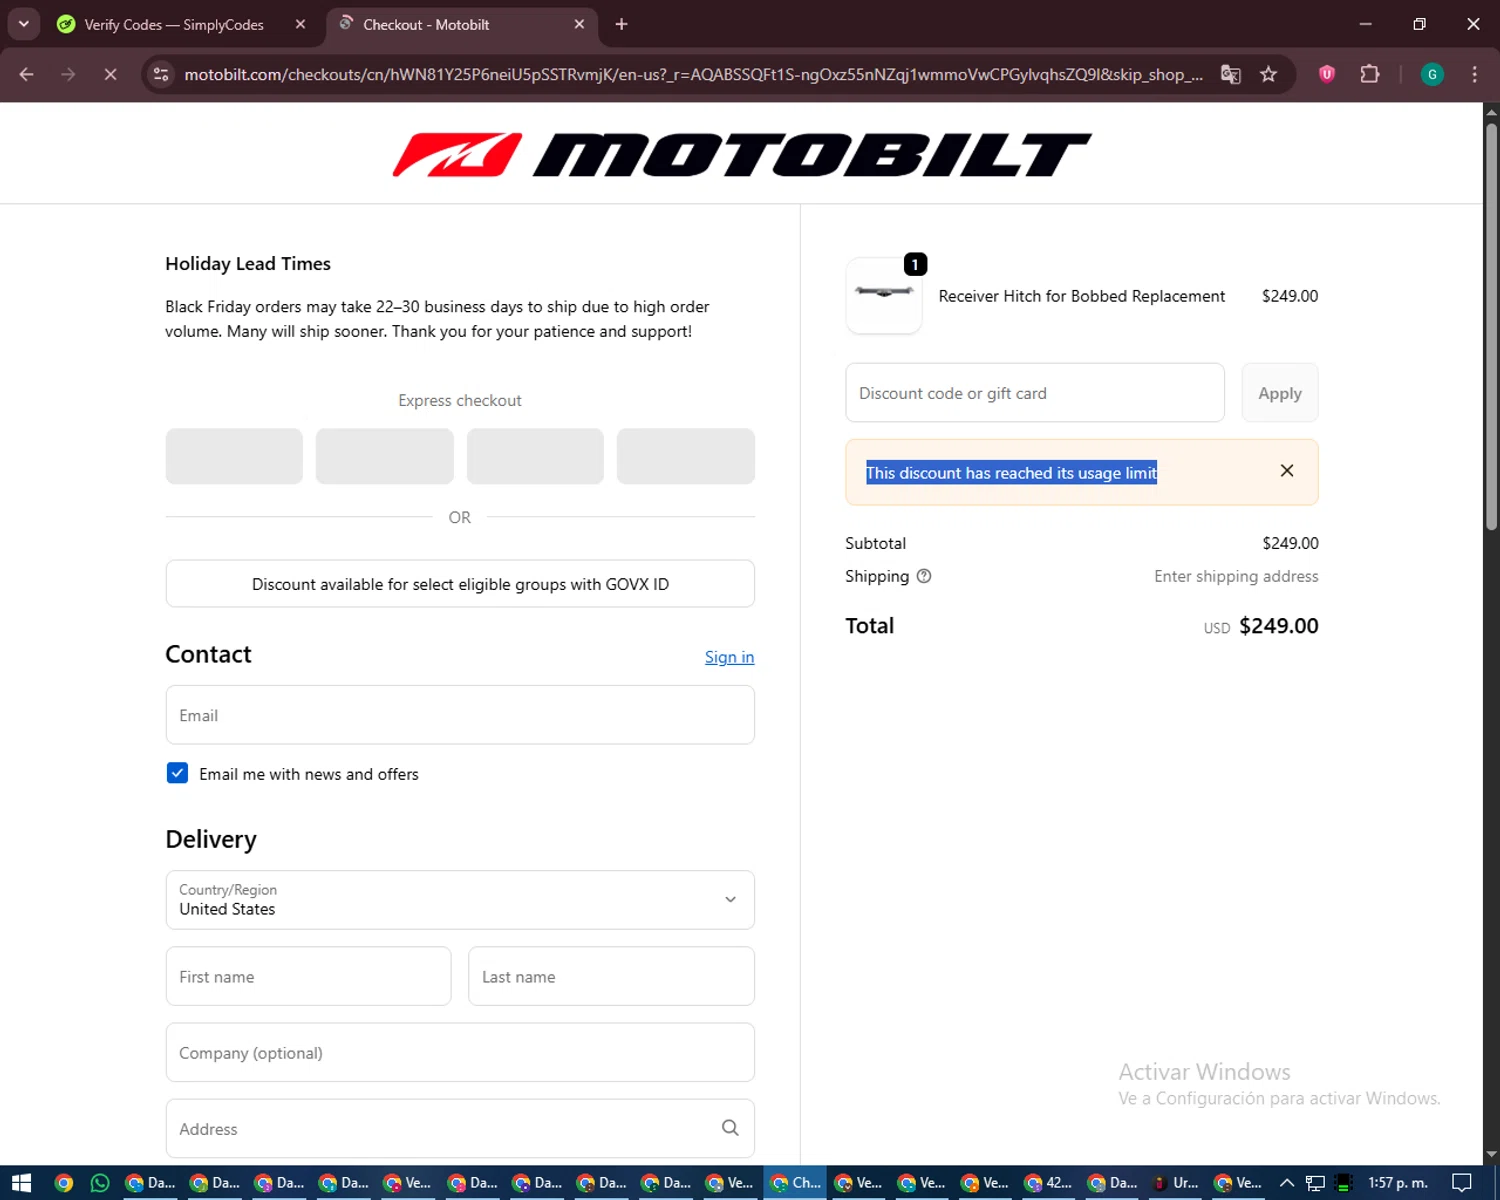
Task: Open WhatsApp from the taskbar
Action: [100, 1183]
